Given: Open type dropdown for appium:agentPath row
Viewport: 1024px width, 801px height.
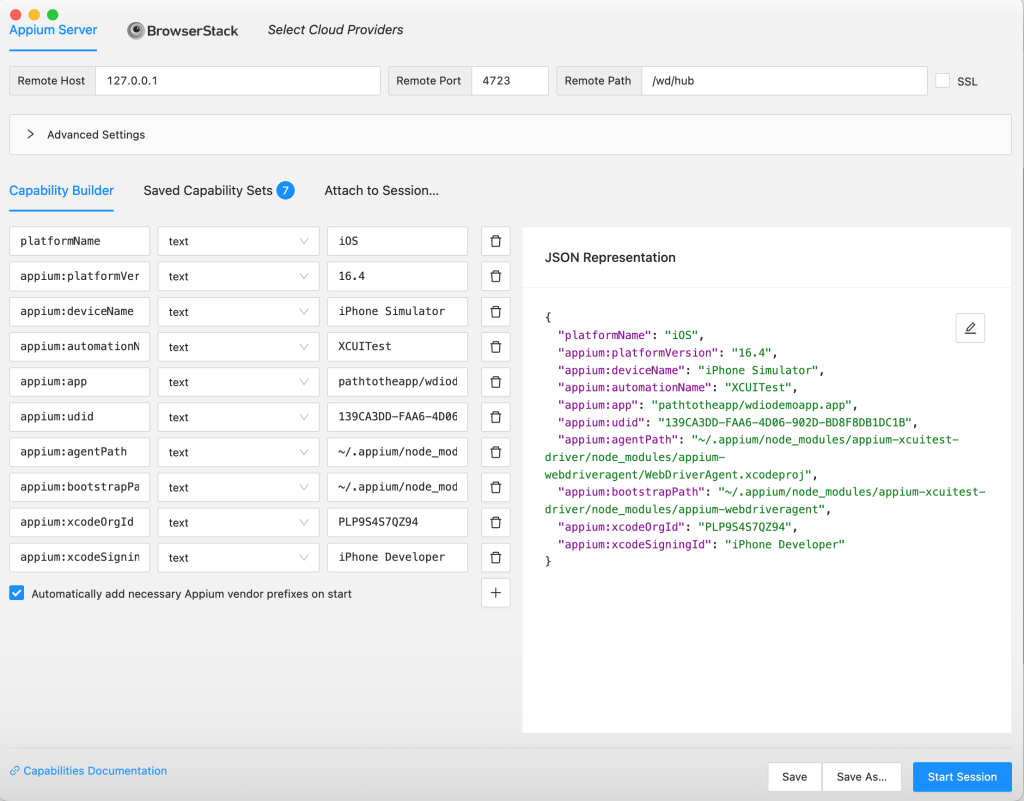Looking at the screenshot, I should (x=238, y=452).
